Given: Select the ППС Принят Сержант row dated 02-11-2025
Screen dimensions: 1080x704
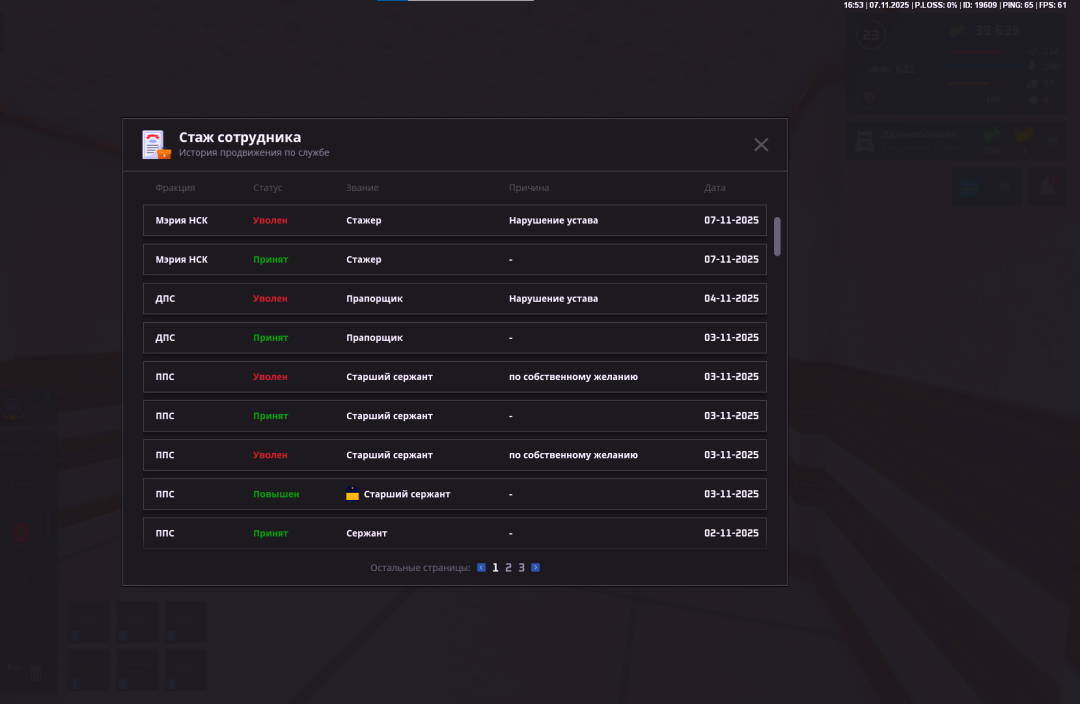Looking at the screenshot, I should 454,533.
